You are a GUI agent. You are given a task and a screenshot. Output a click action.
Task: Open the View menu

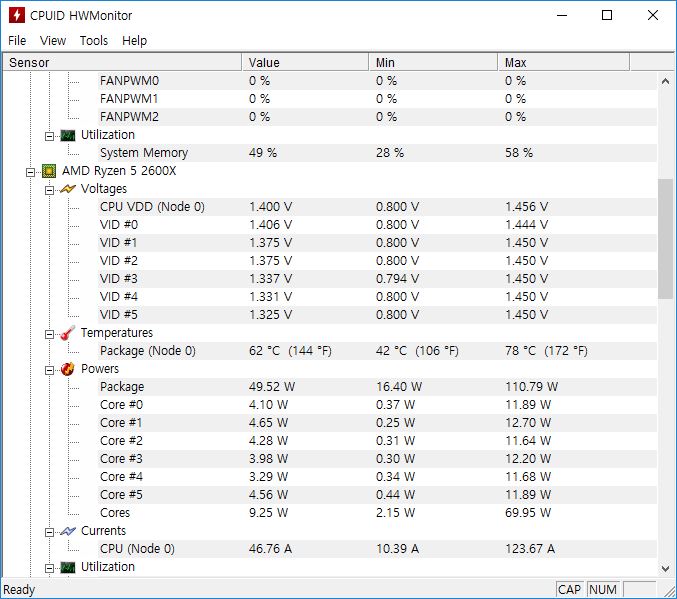(x=53, y=41)
